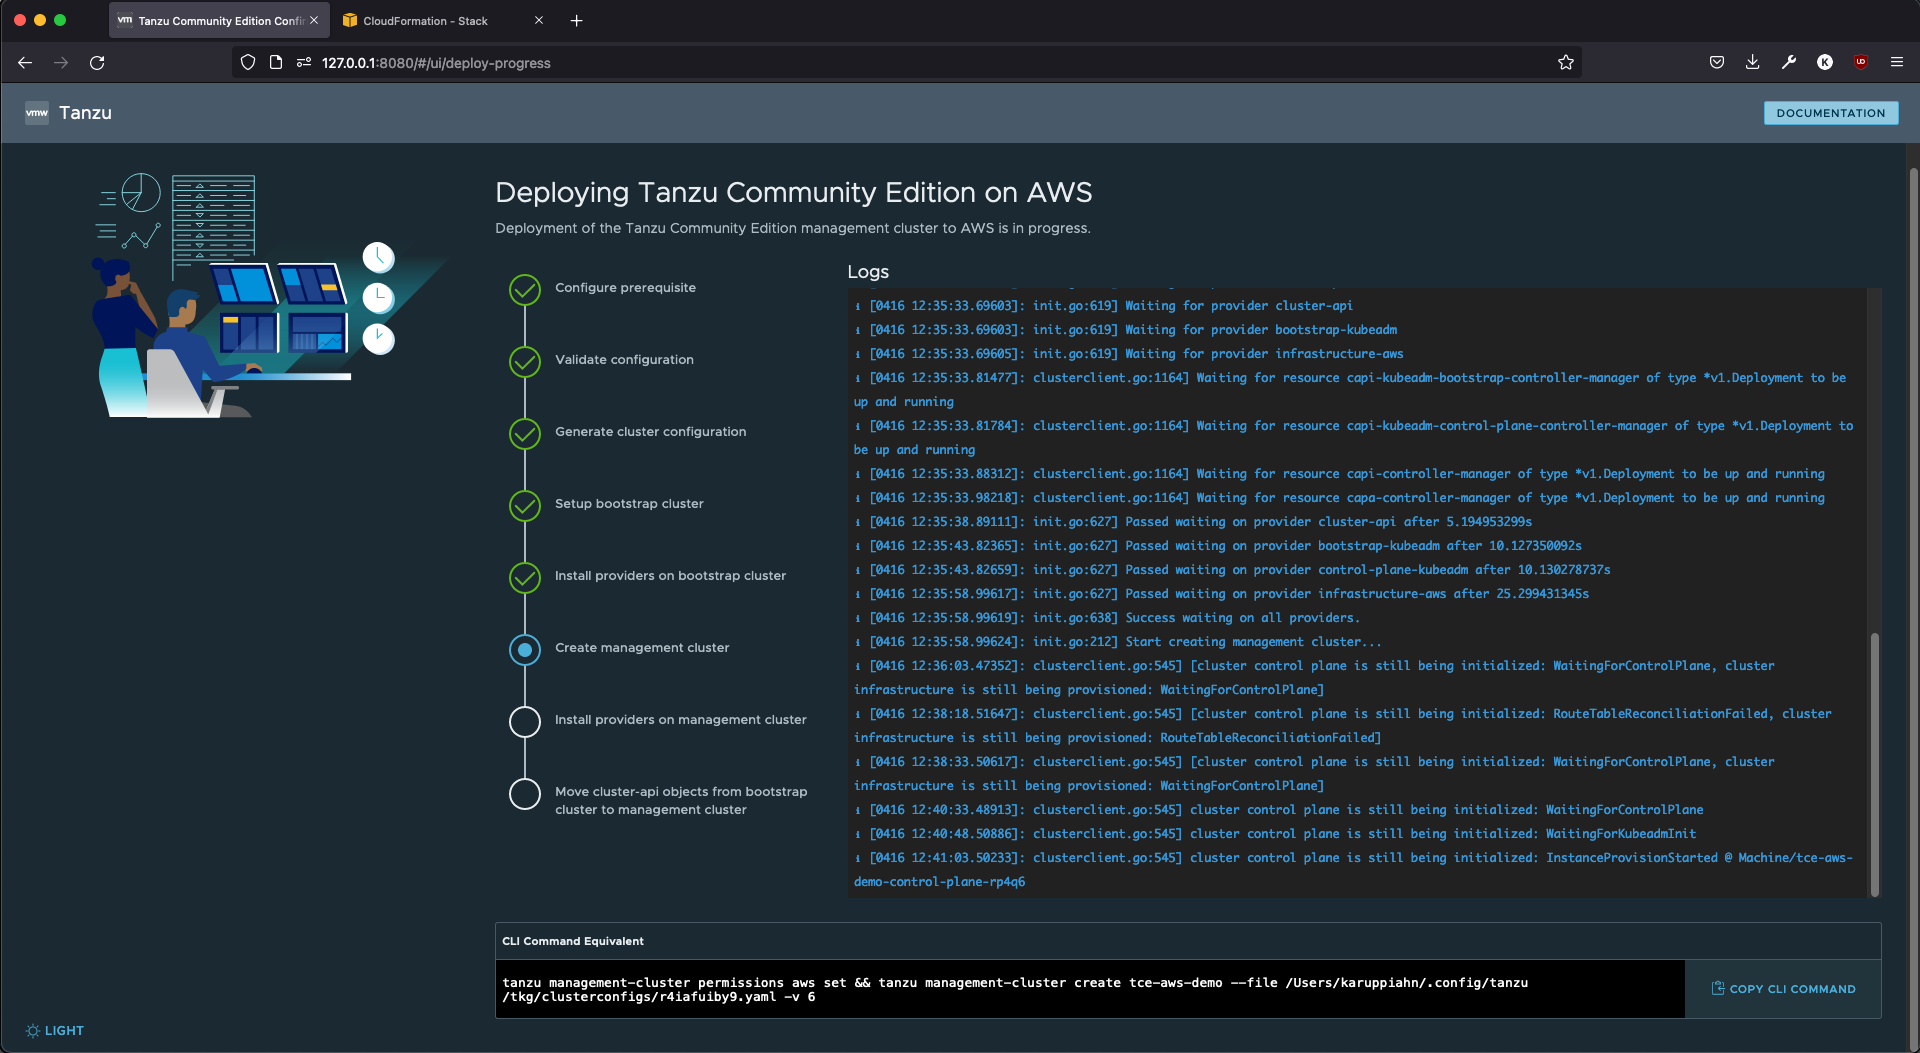
Task: Open the DOCUMENTATION button
Action: [x=1830, y=113]
